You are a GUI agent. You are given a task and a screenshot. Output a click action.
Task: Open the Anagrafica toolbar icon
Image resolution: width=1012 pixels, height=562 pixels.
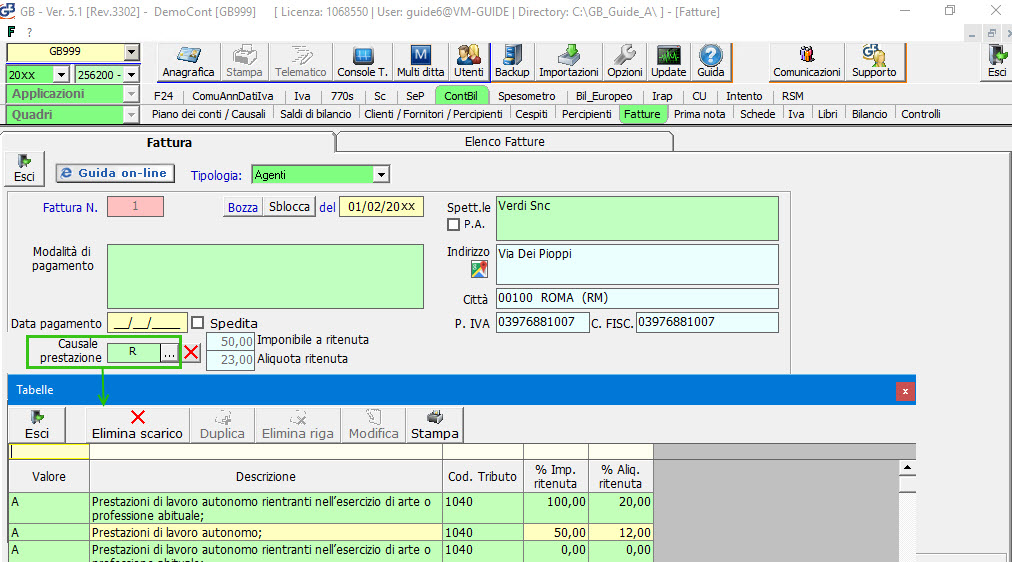(188, 62)
